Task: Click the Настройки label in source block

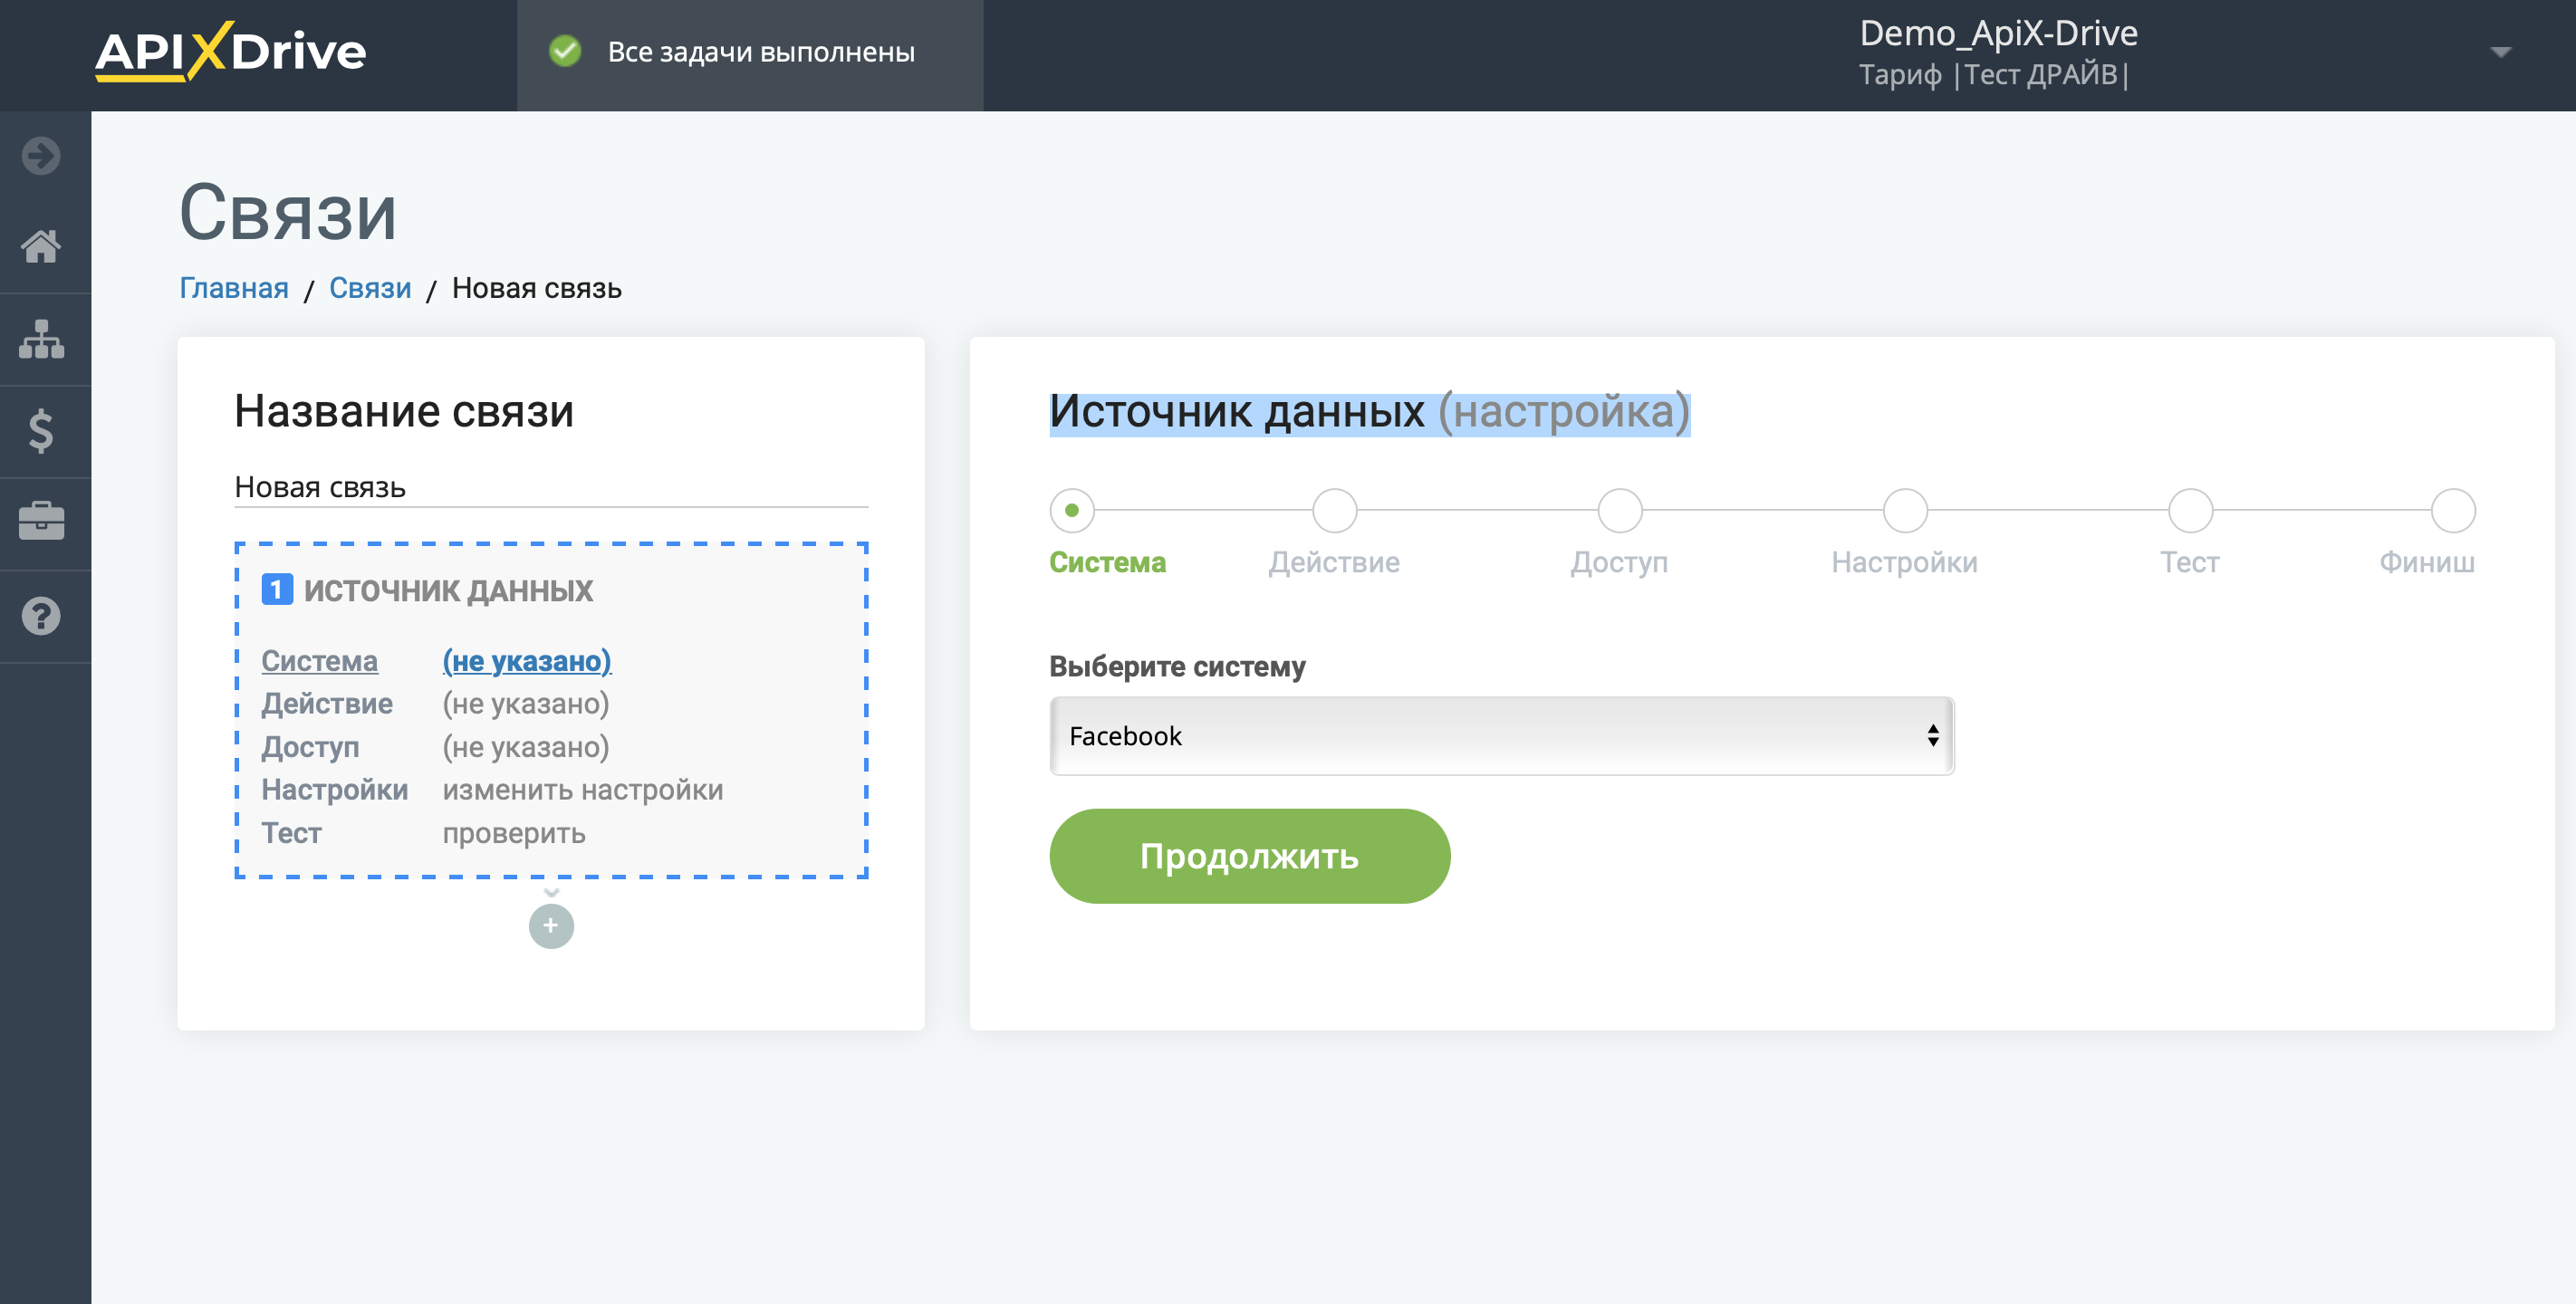Action: click(x=335, y=790)
